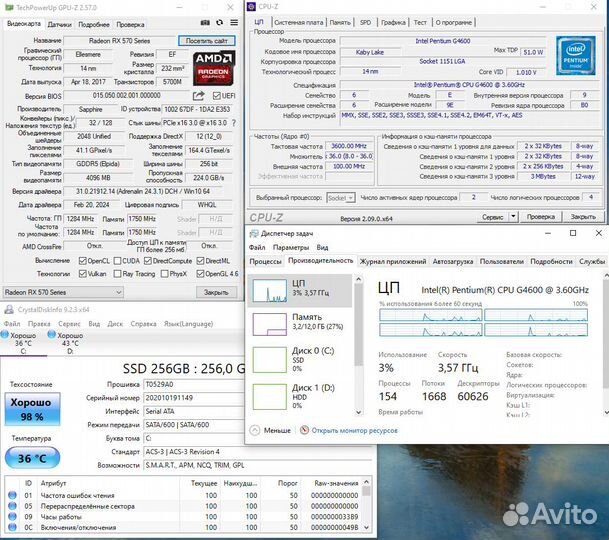Screen dimensions: 609x540
Task: Open Сервис menu in CrystalDiskInfo
Action: (x=69, y=324)
